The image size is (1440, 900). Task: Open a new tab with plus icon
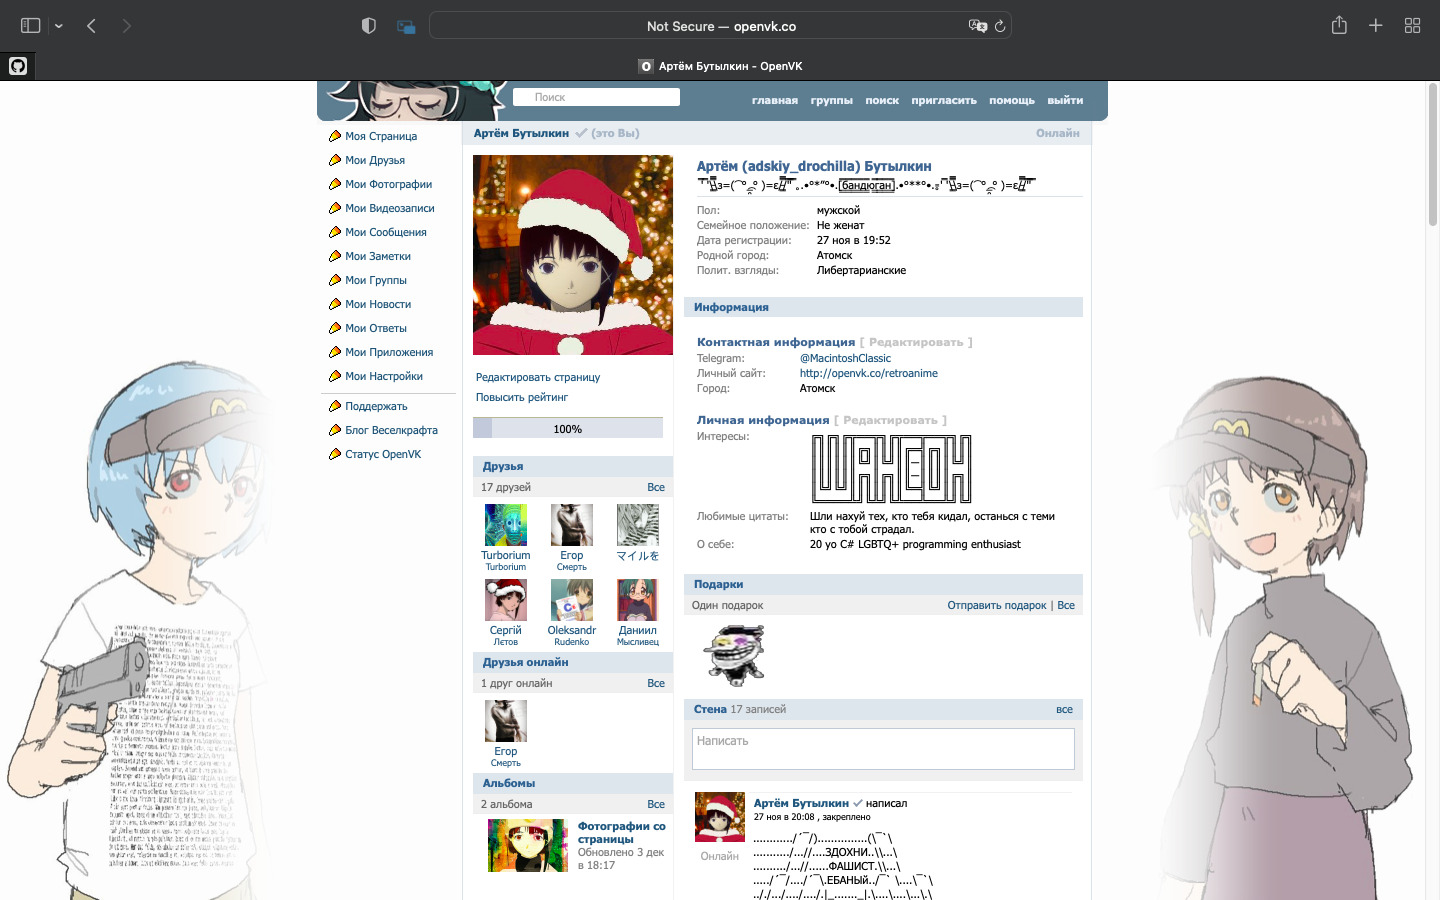[x=1375, y=26]
